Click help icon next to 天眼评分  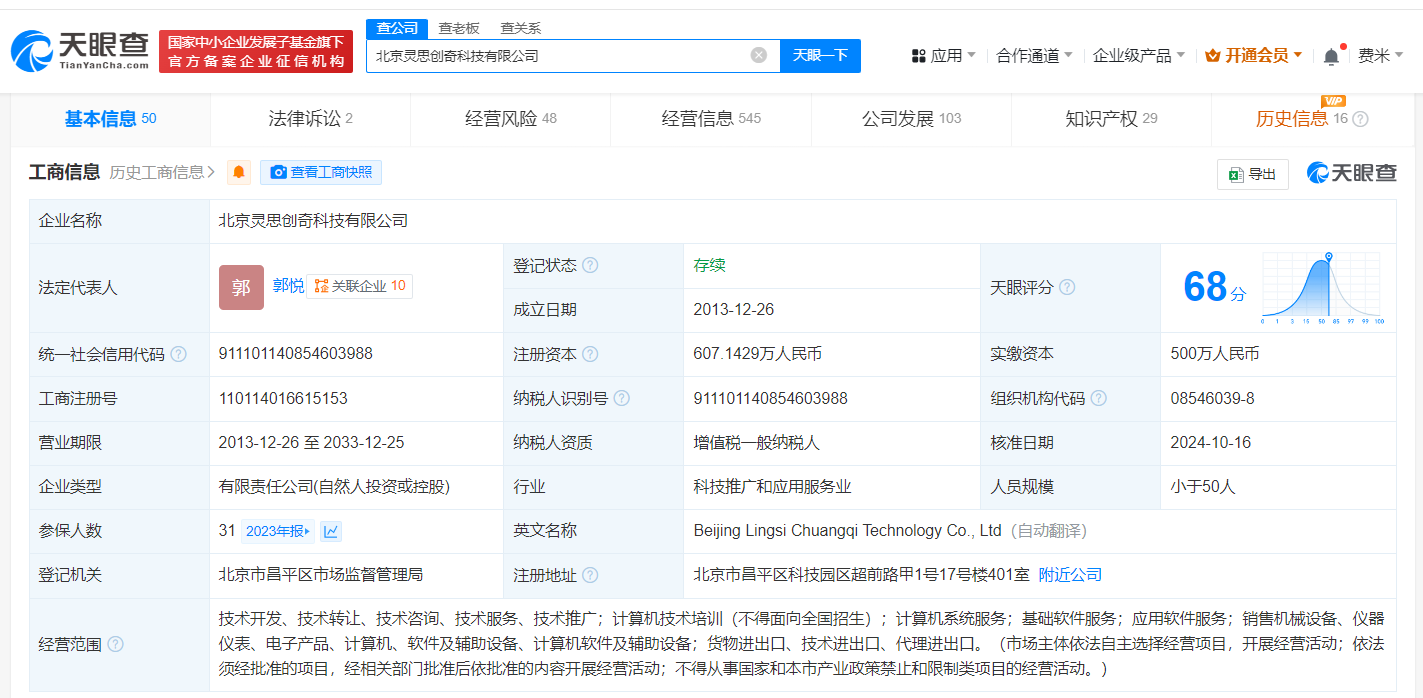coord(1067,288)
